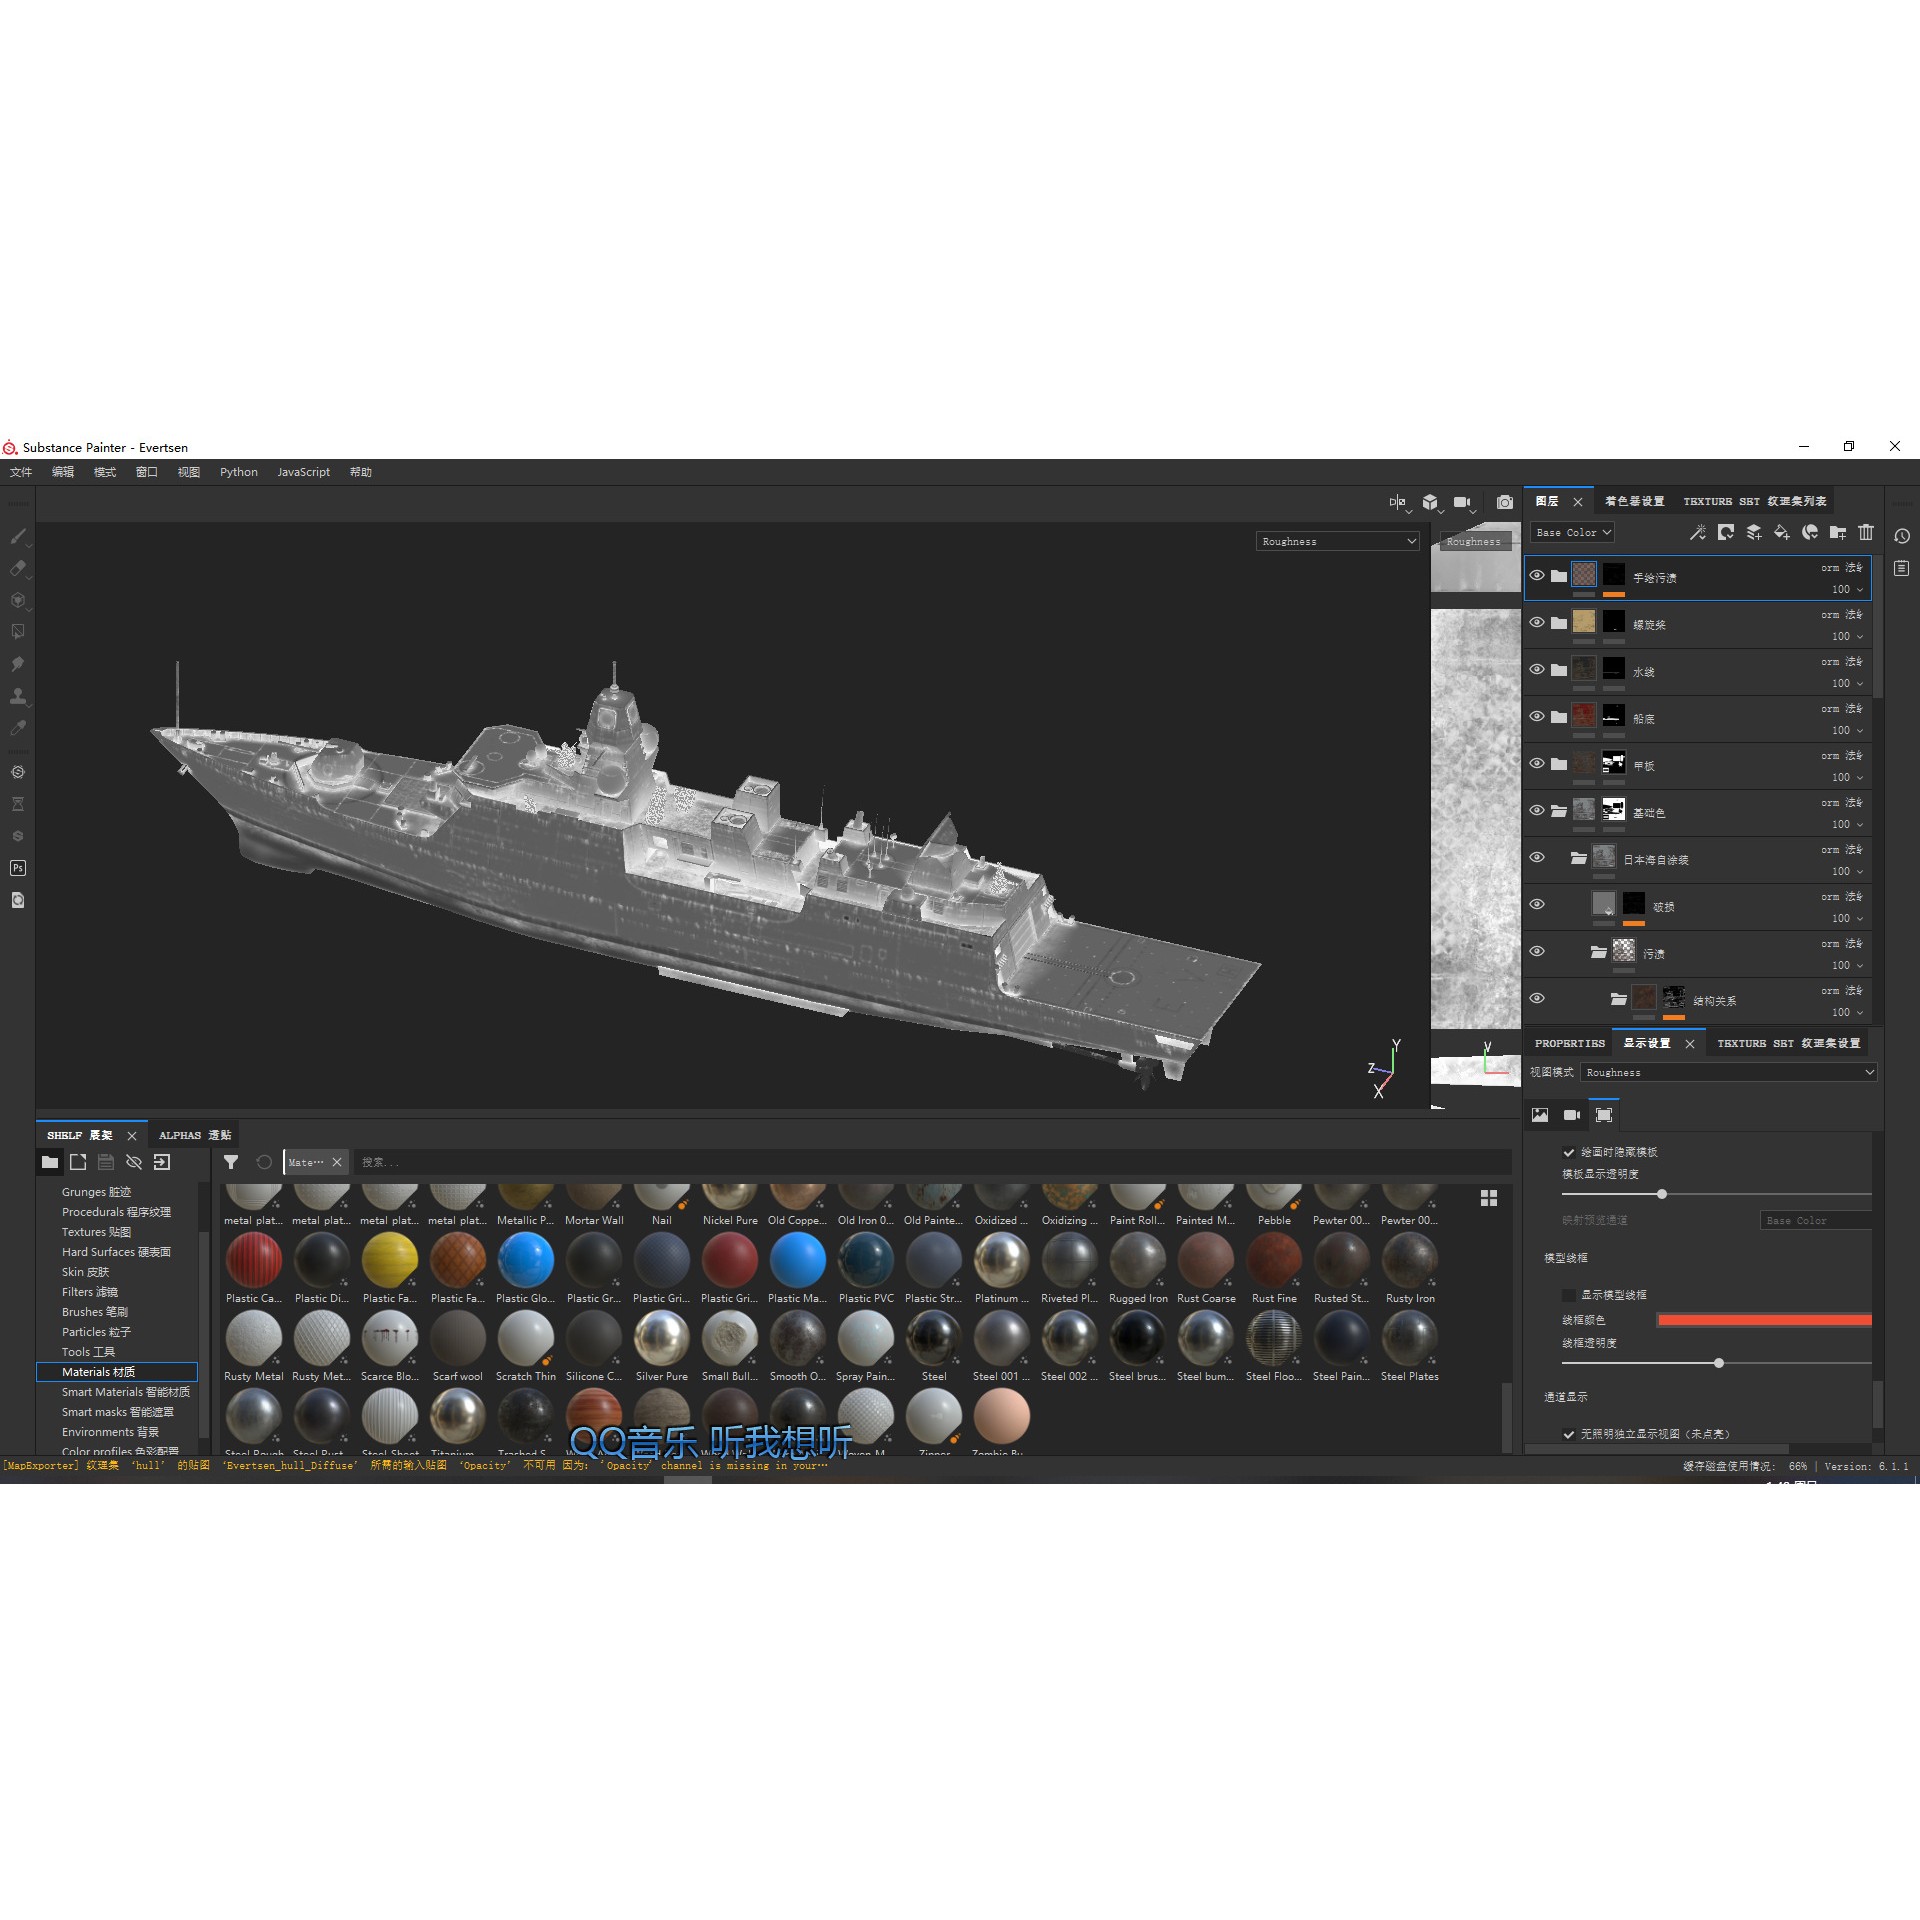Select the Paint brush tool

(x=18, y=537)
